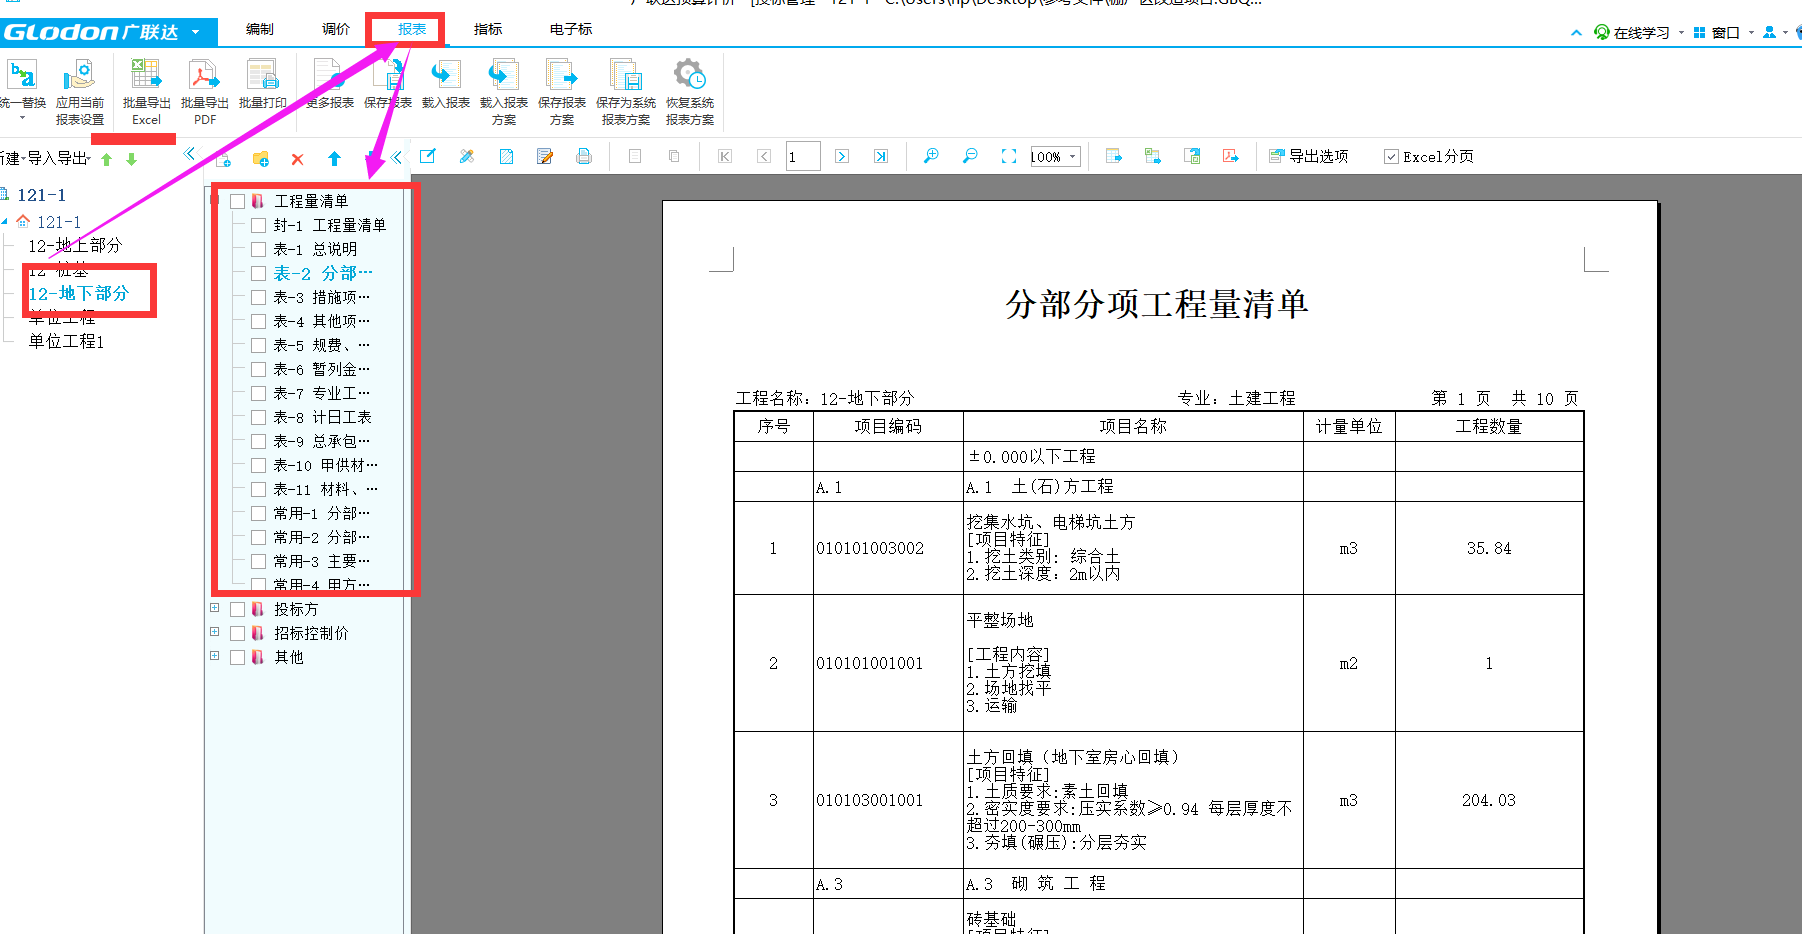Click 批量导出 PDF icon
Viewport: 1802px width, 934px height.
(x=204, y=76)
